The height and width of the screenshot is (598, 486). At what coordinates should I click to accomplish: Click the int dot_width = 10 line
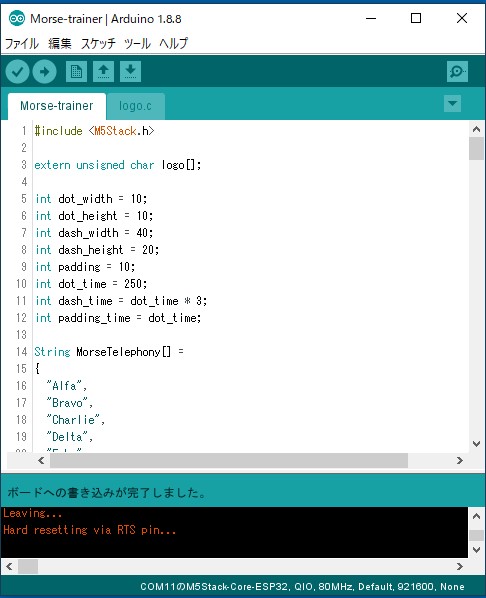pyautogui.click(x=91, y=199)
